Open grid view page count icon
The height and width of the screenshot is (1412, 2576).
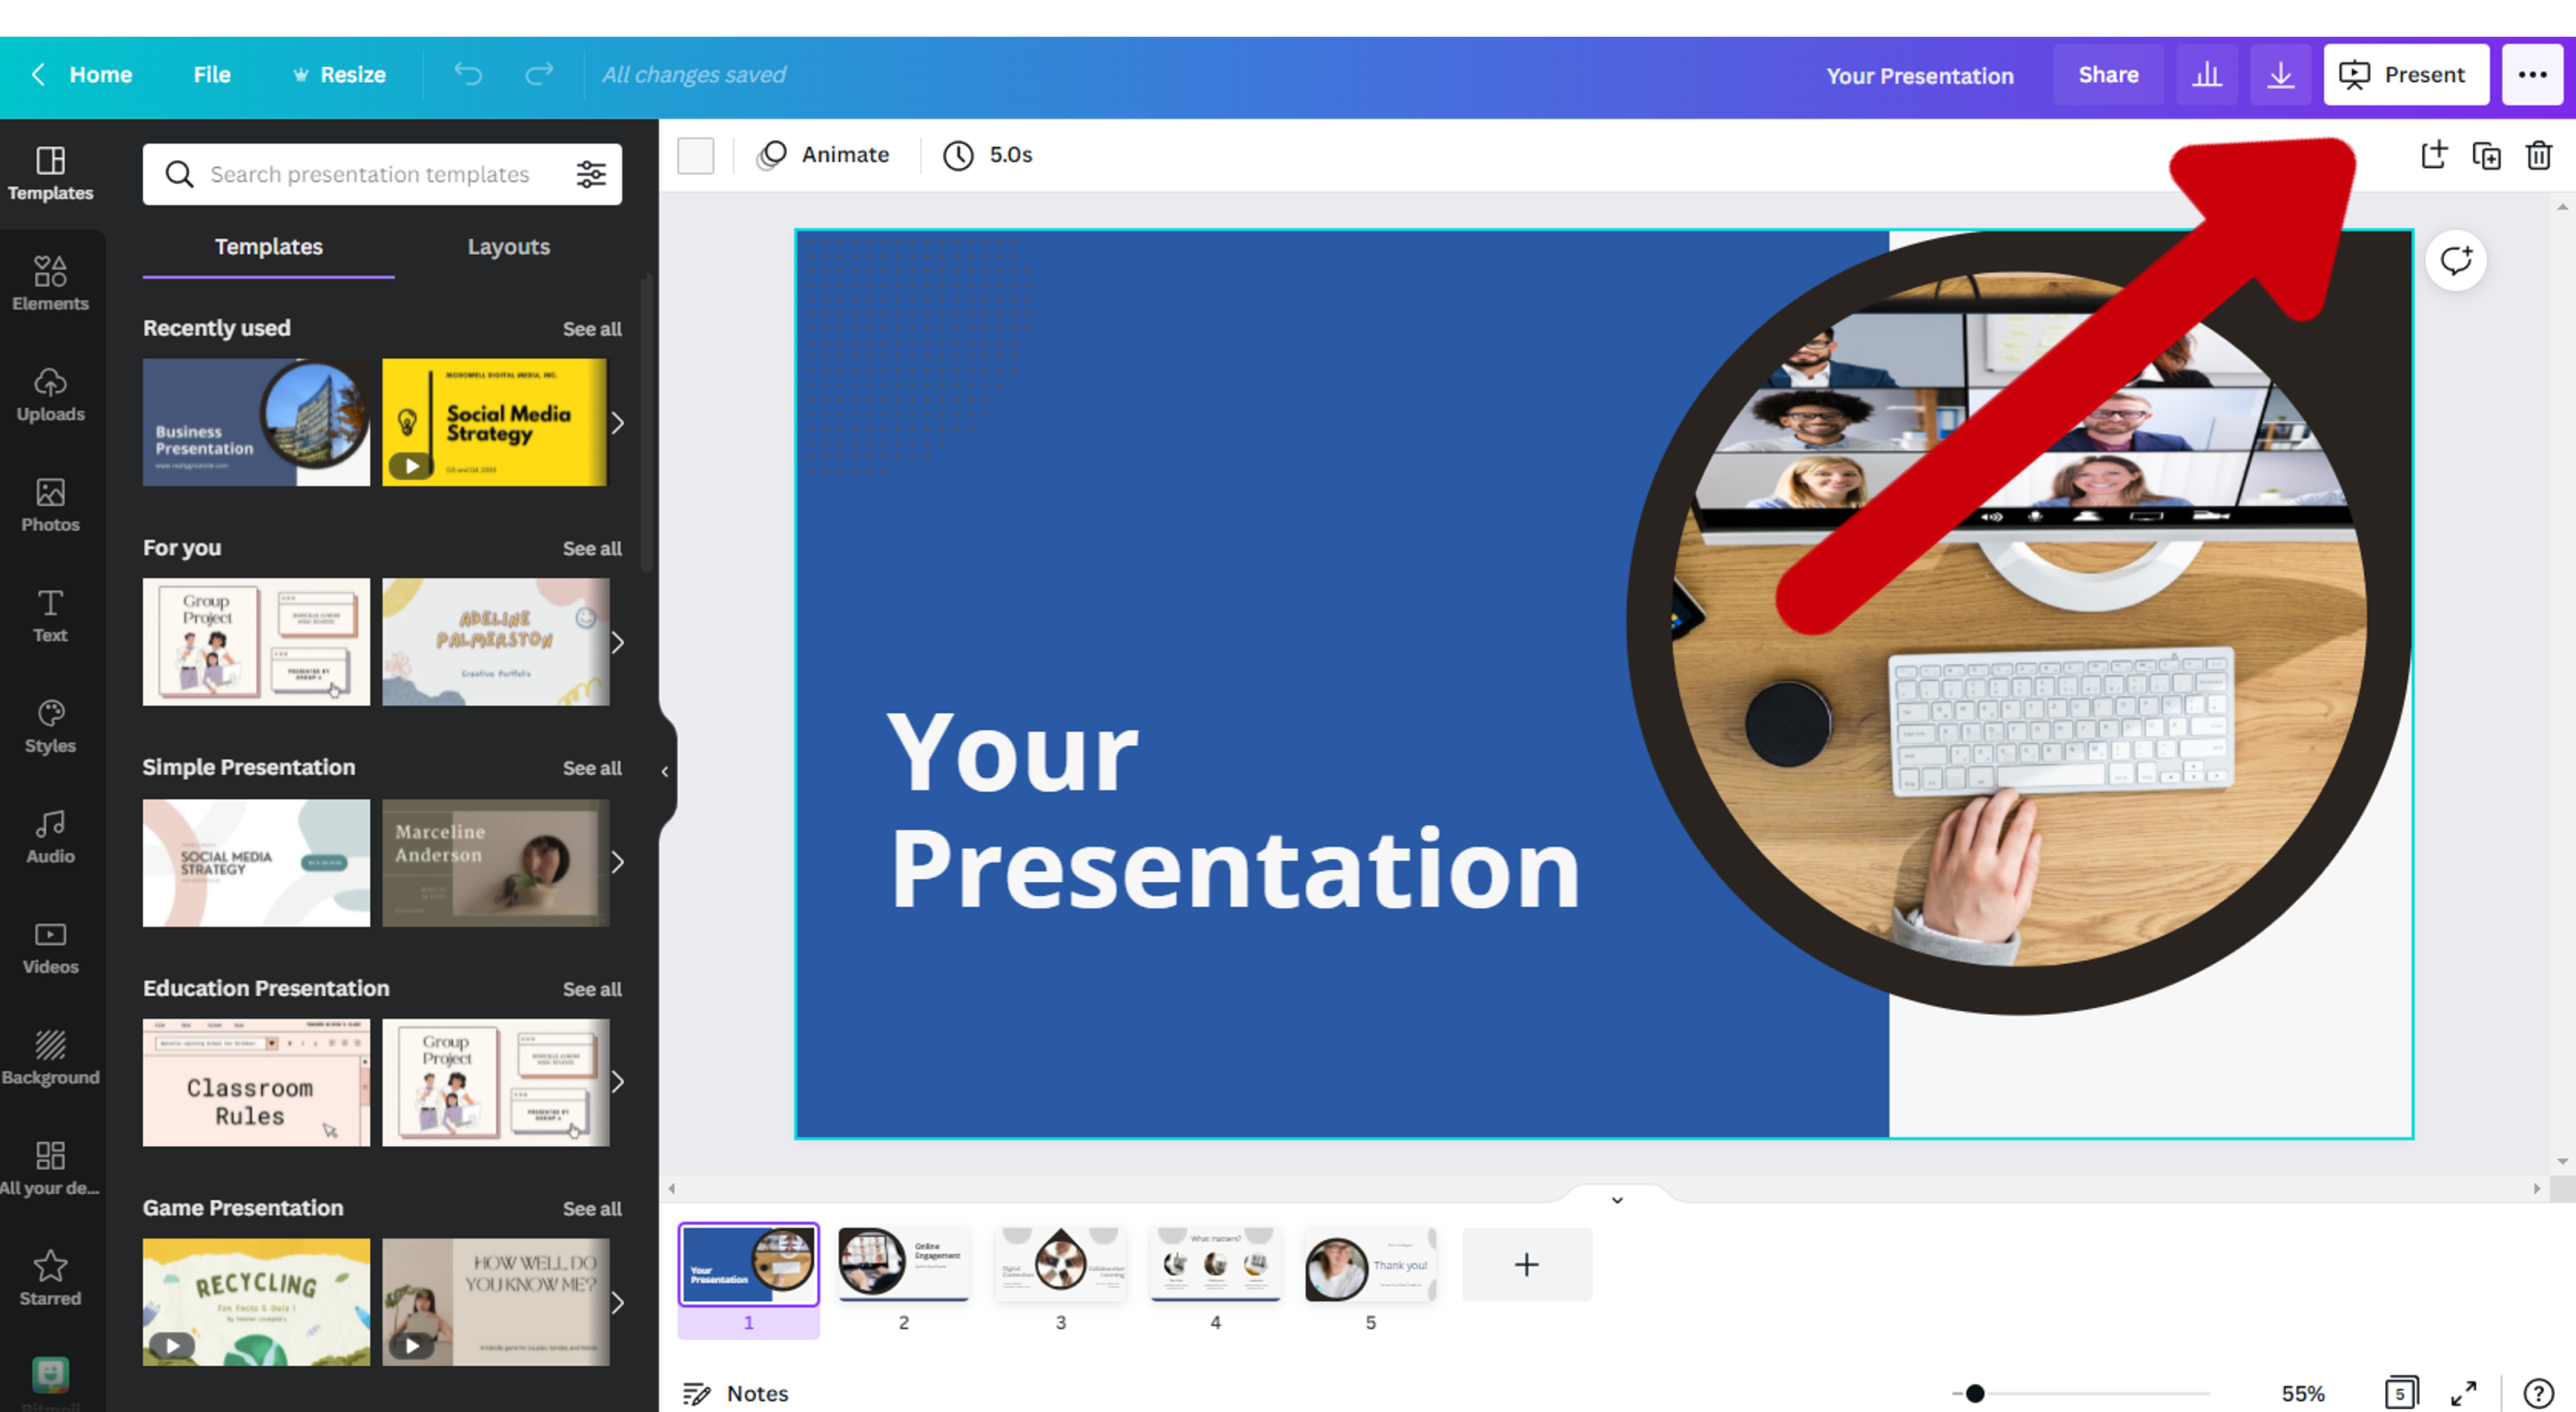(2400, 1393)
